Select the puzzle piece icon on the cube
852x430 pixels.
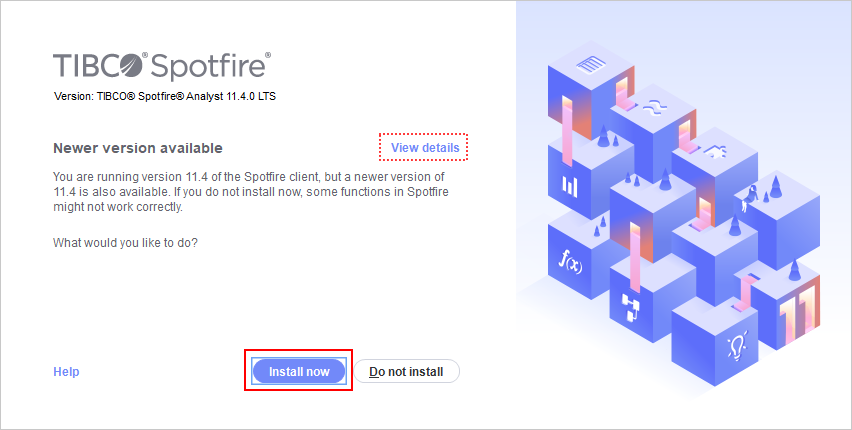pyautogui.click(x=715, y=152)
